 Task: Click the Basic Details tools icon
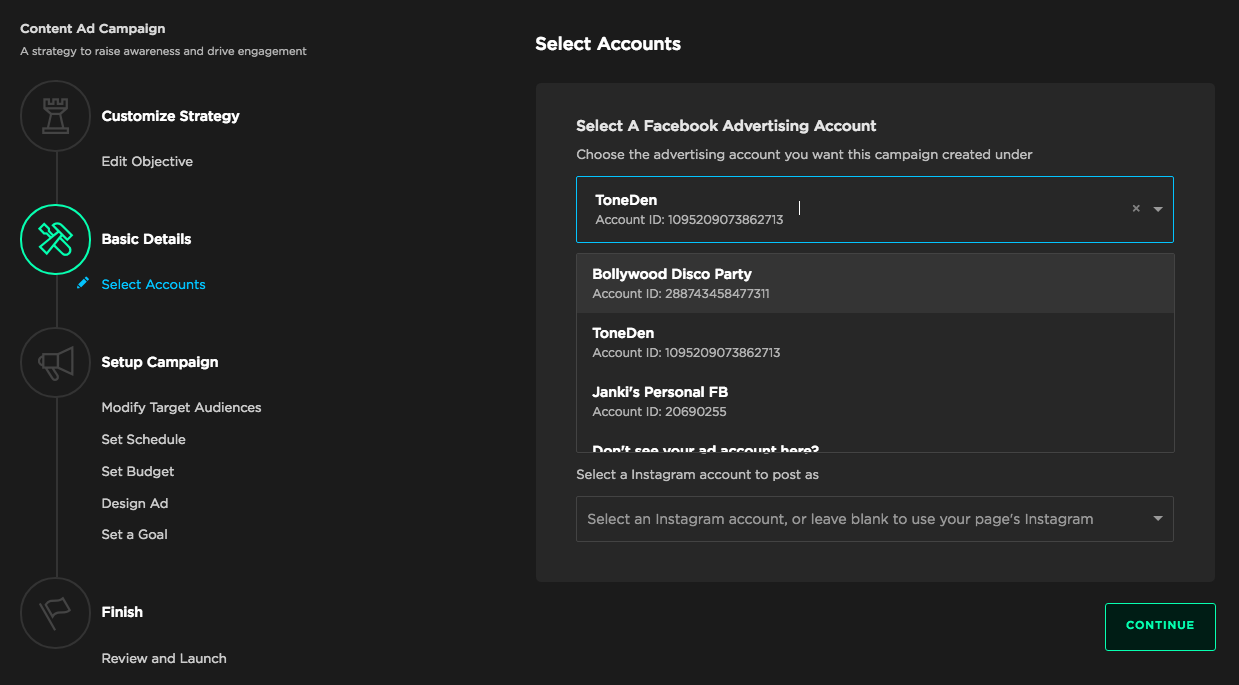click(56, 239)
